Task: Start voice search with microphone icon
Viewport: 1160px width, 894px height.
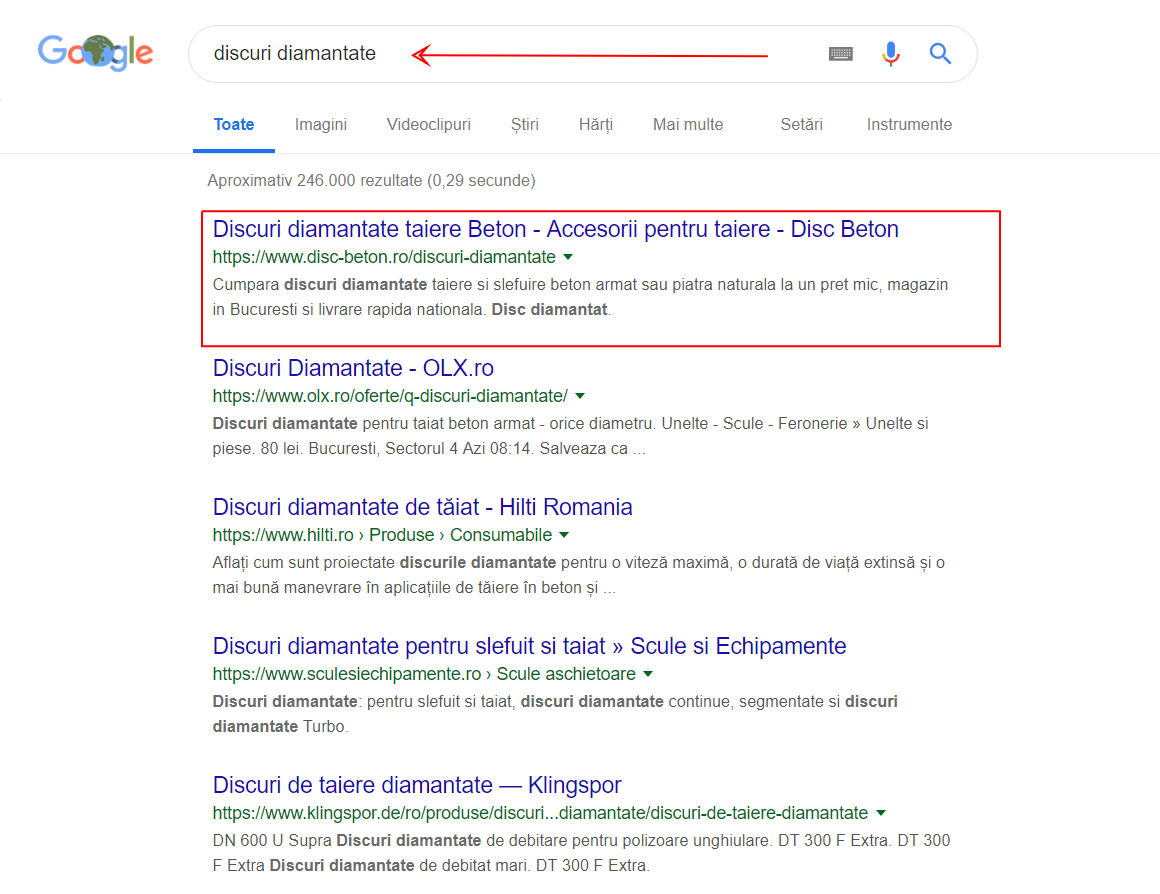Action: coord(891,54)
